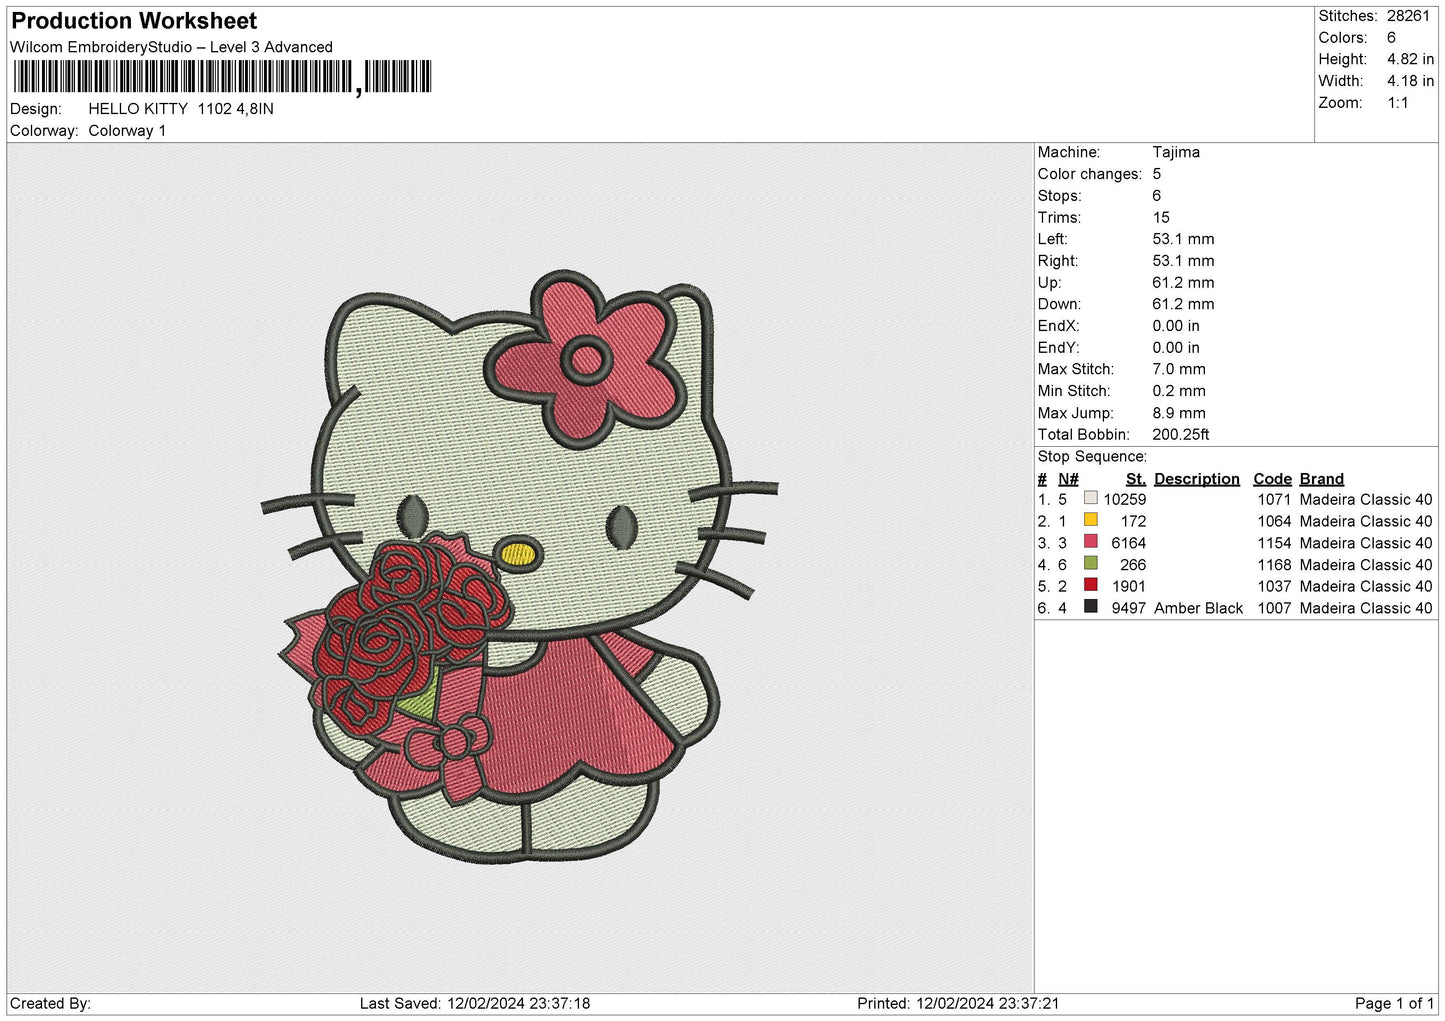Click the 'N#' column header

[1068, 479]
